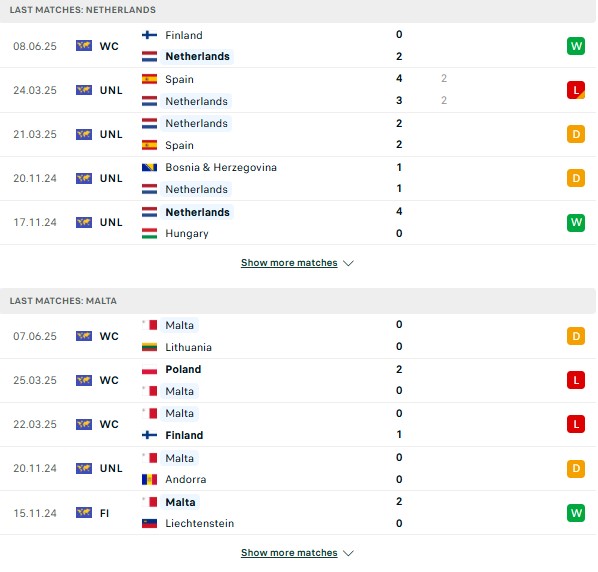598x572 pixels.
Task: Open the Poland team link
Action: 183,369
